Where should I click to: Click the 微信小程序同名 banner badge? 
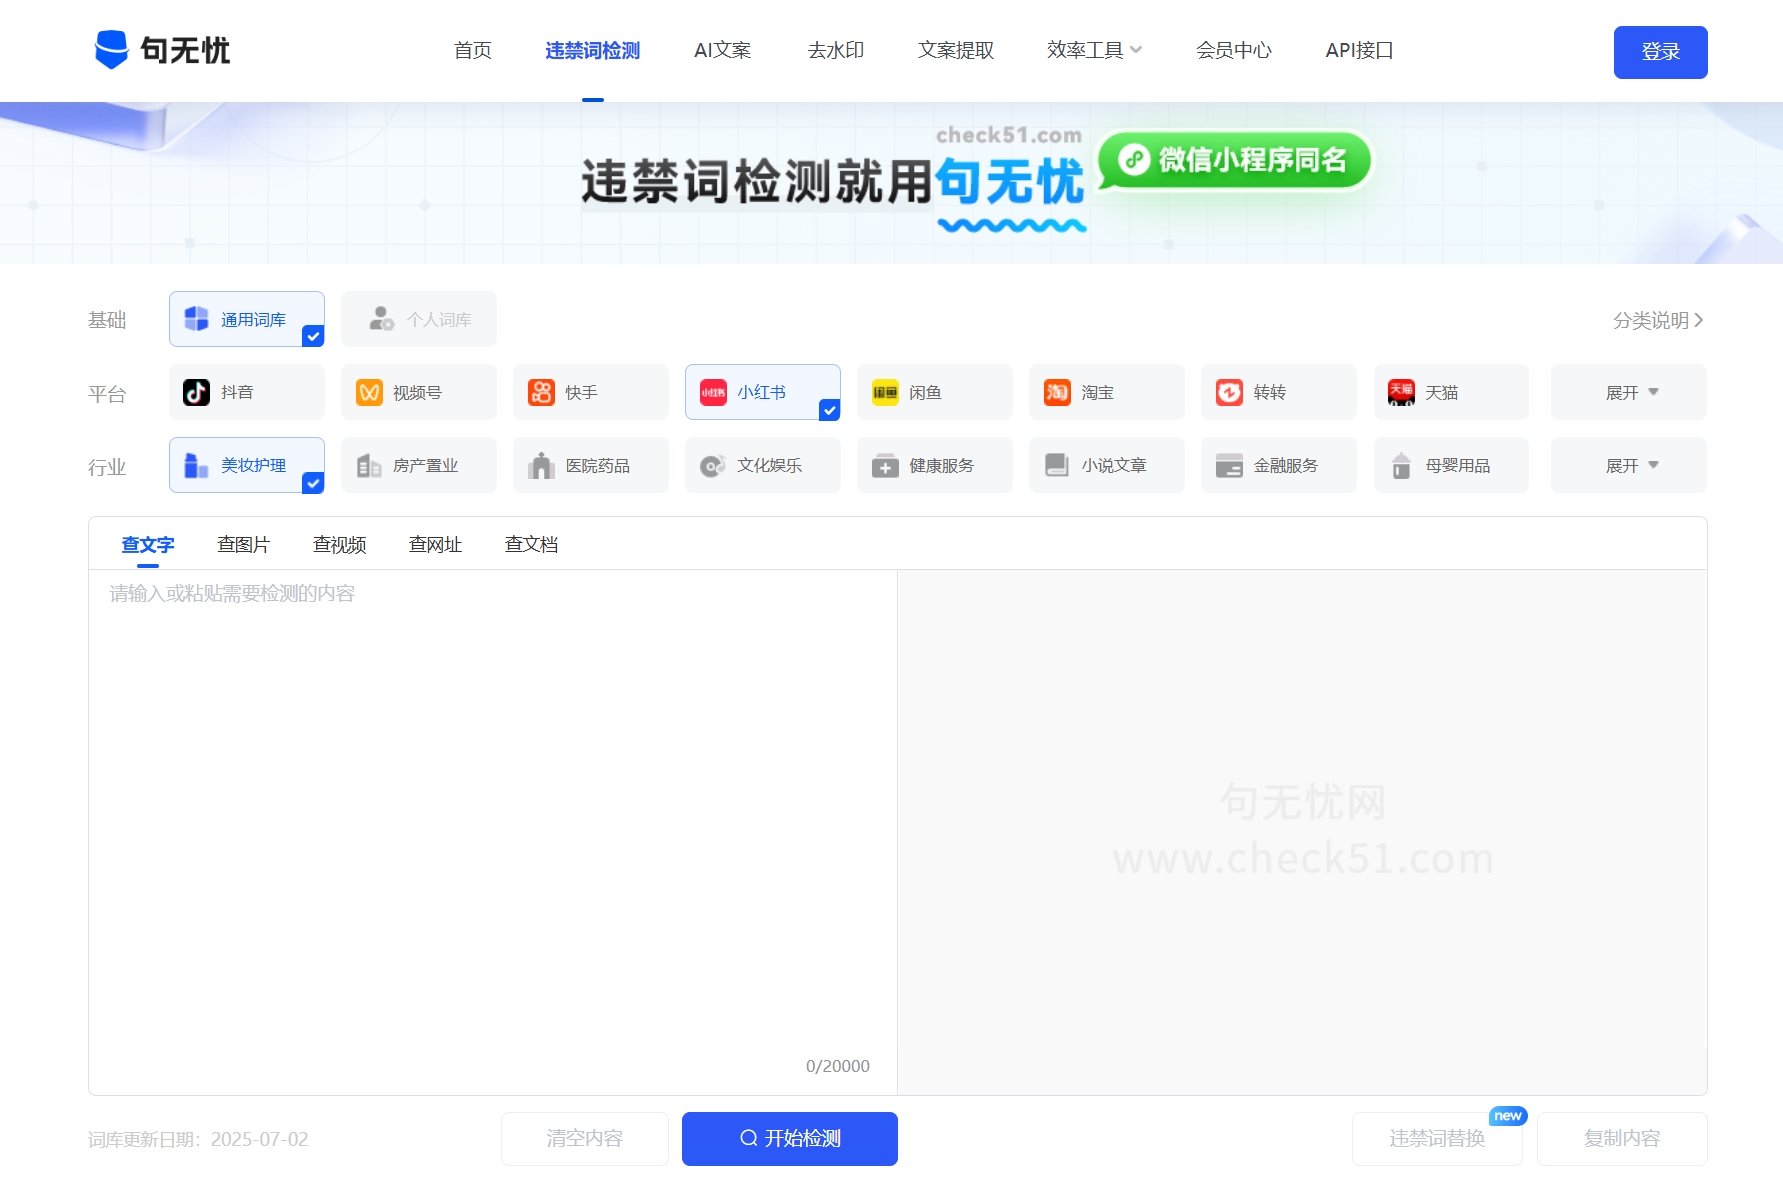point(1234,160)
